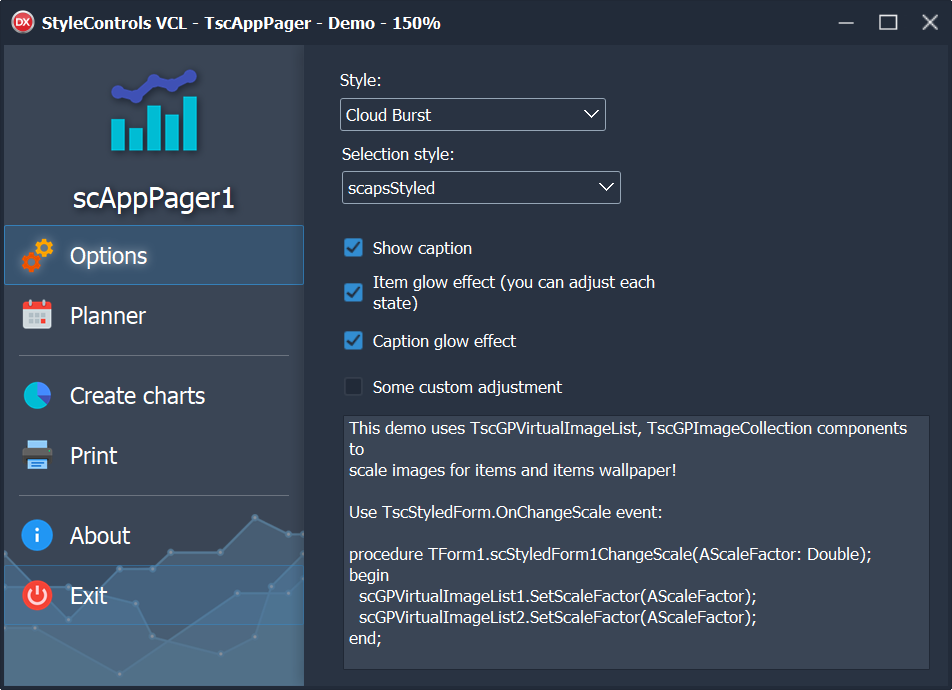952x690 pixels.
Task: Minimize the demo window
Action: [846, 23]
